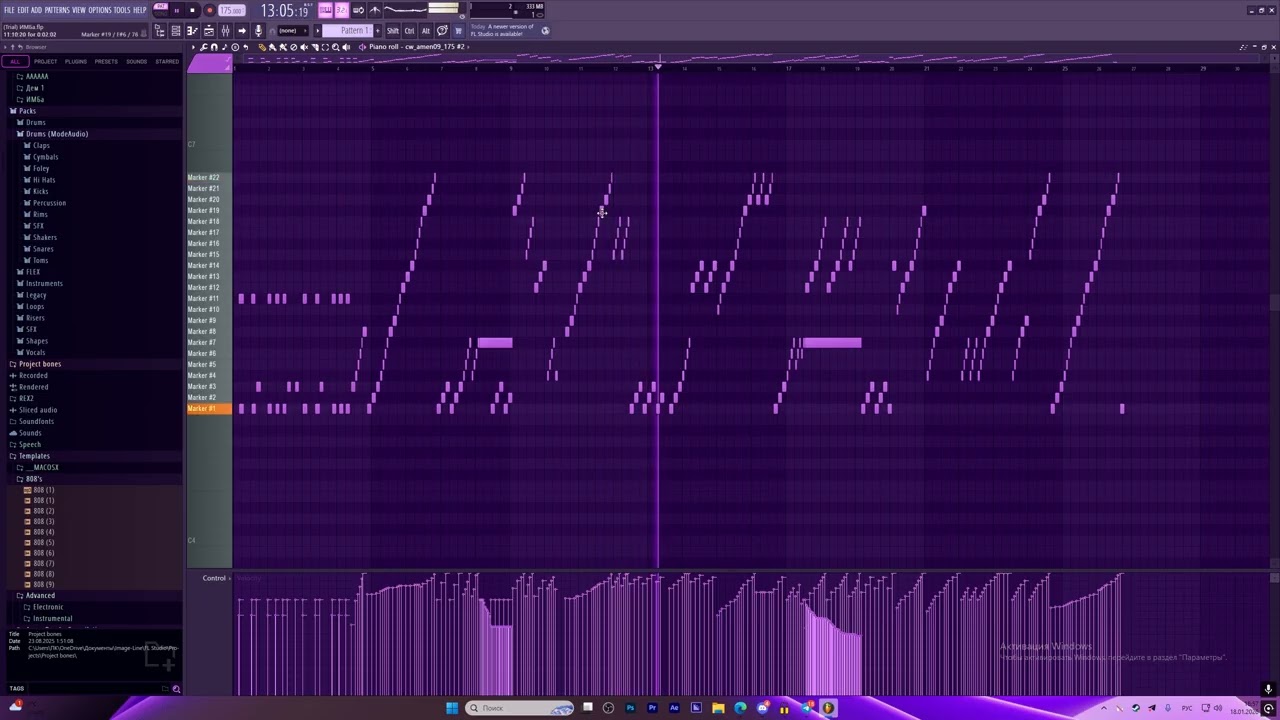The height and width of the screenshot is (720, 1280).
Task: Click the shopping cart icon
Action: pos(458,31)
